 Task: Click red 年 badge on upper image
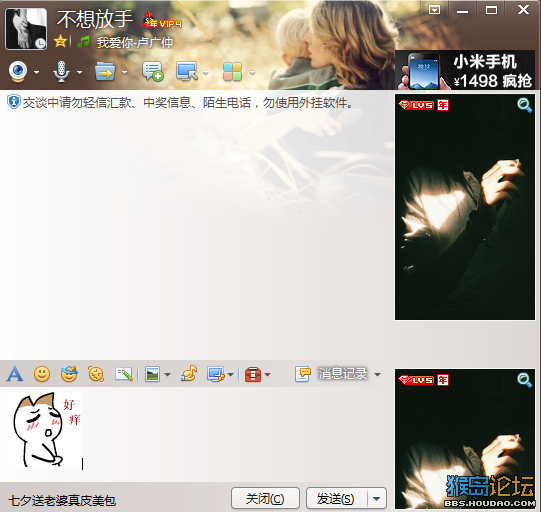[443, 105]
